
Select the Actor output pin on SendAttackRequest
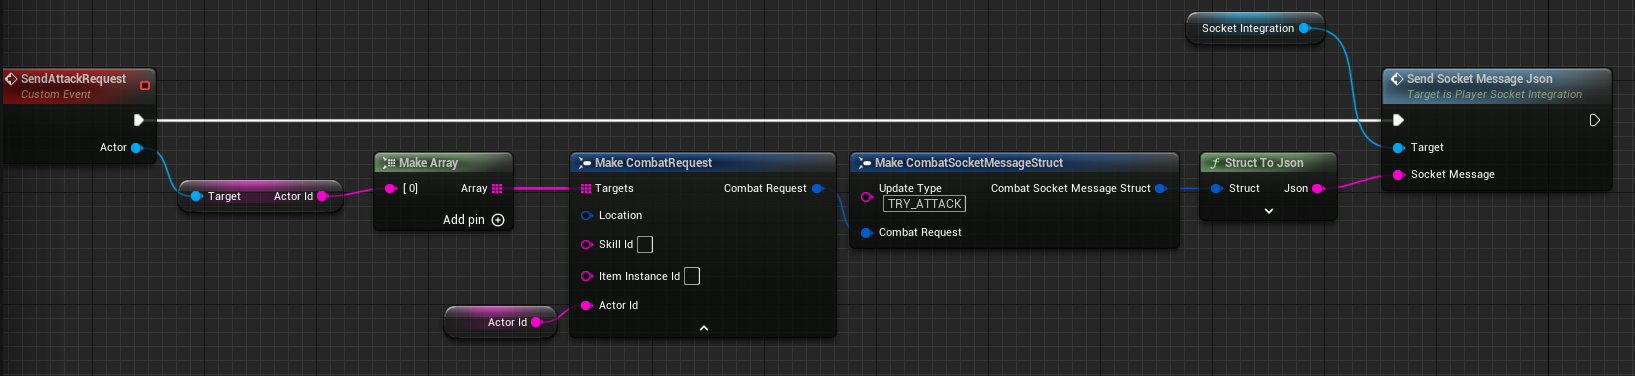point(137,148)
